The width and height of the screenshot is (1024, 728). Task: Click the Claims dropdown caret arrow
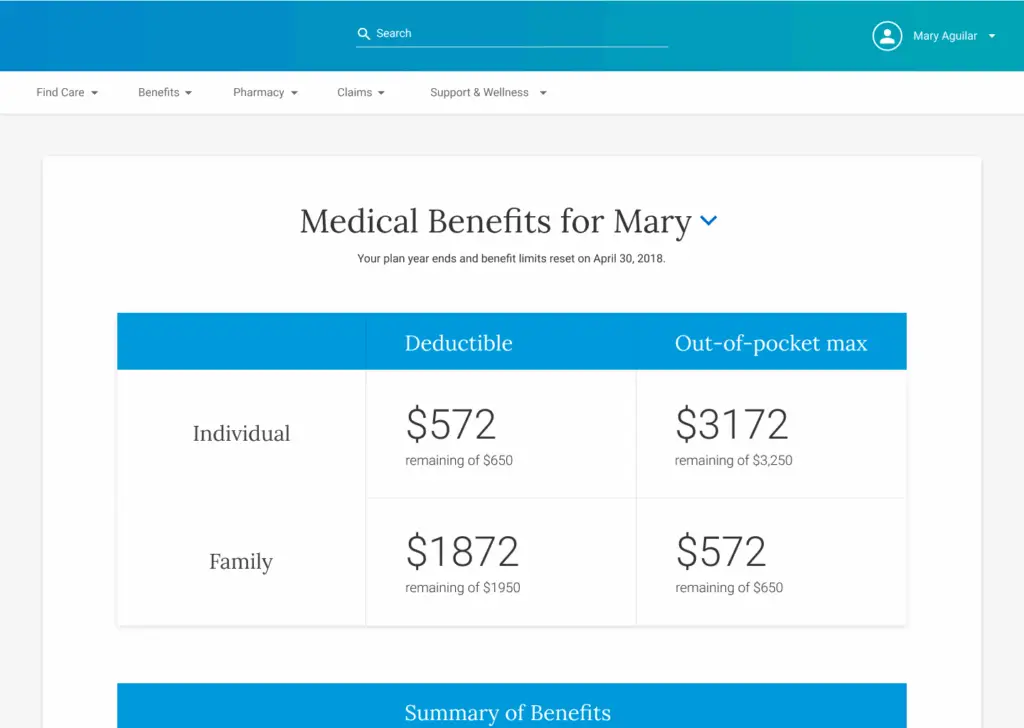pos(381,93)
